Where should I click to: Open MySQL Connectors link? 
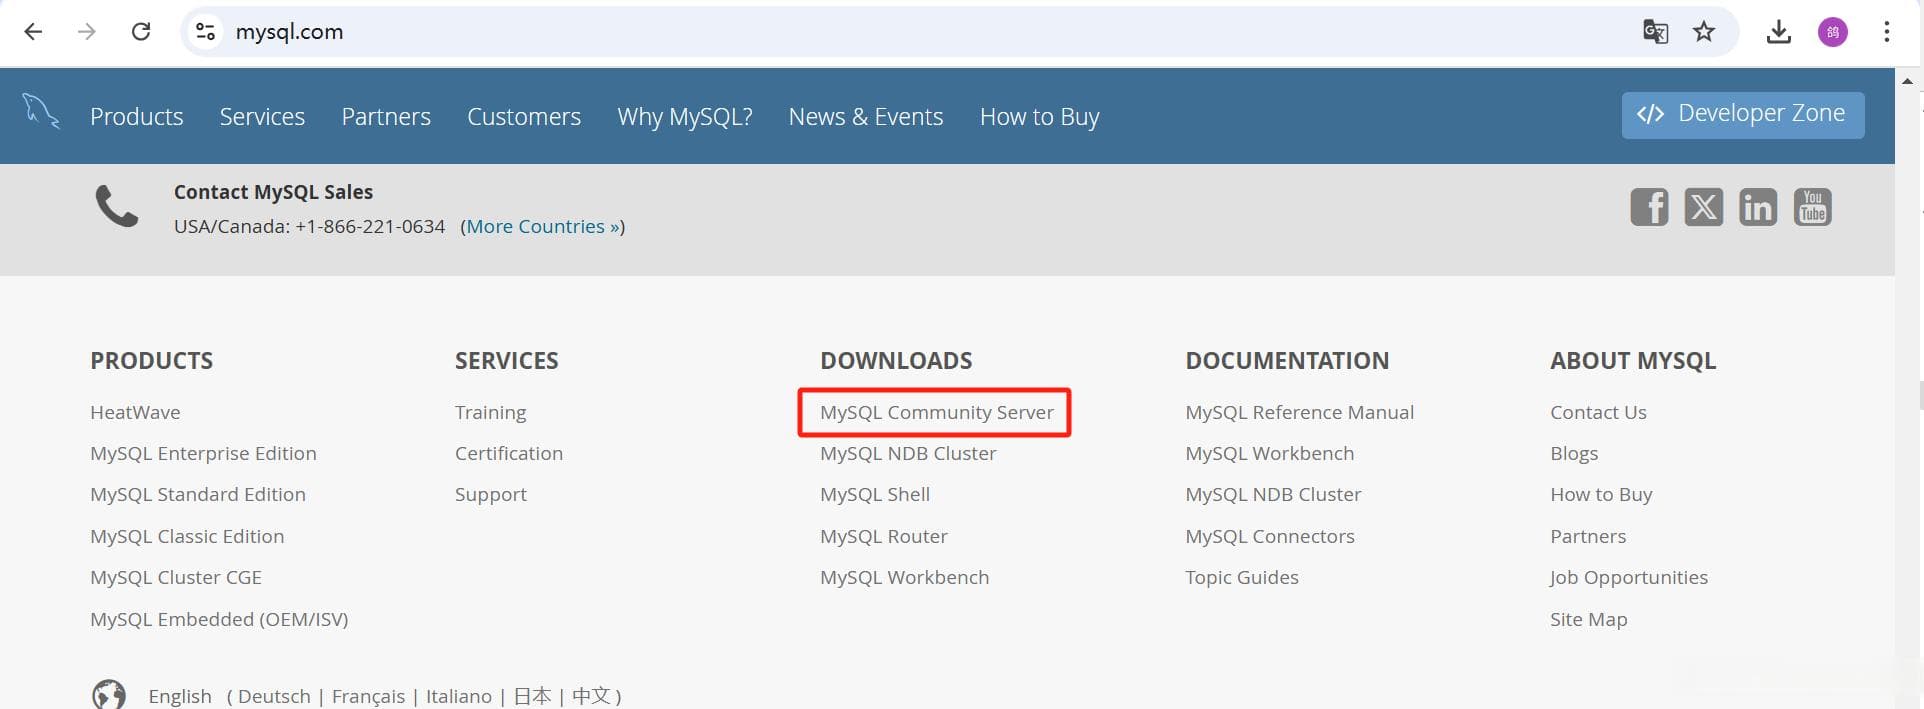[x=1270, y=536]
